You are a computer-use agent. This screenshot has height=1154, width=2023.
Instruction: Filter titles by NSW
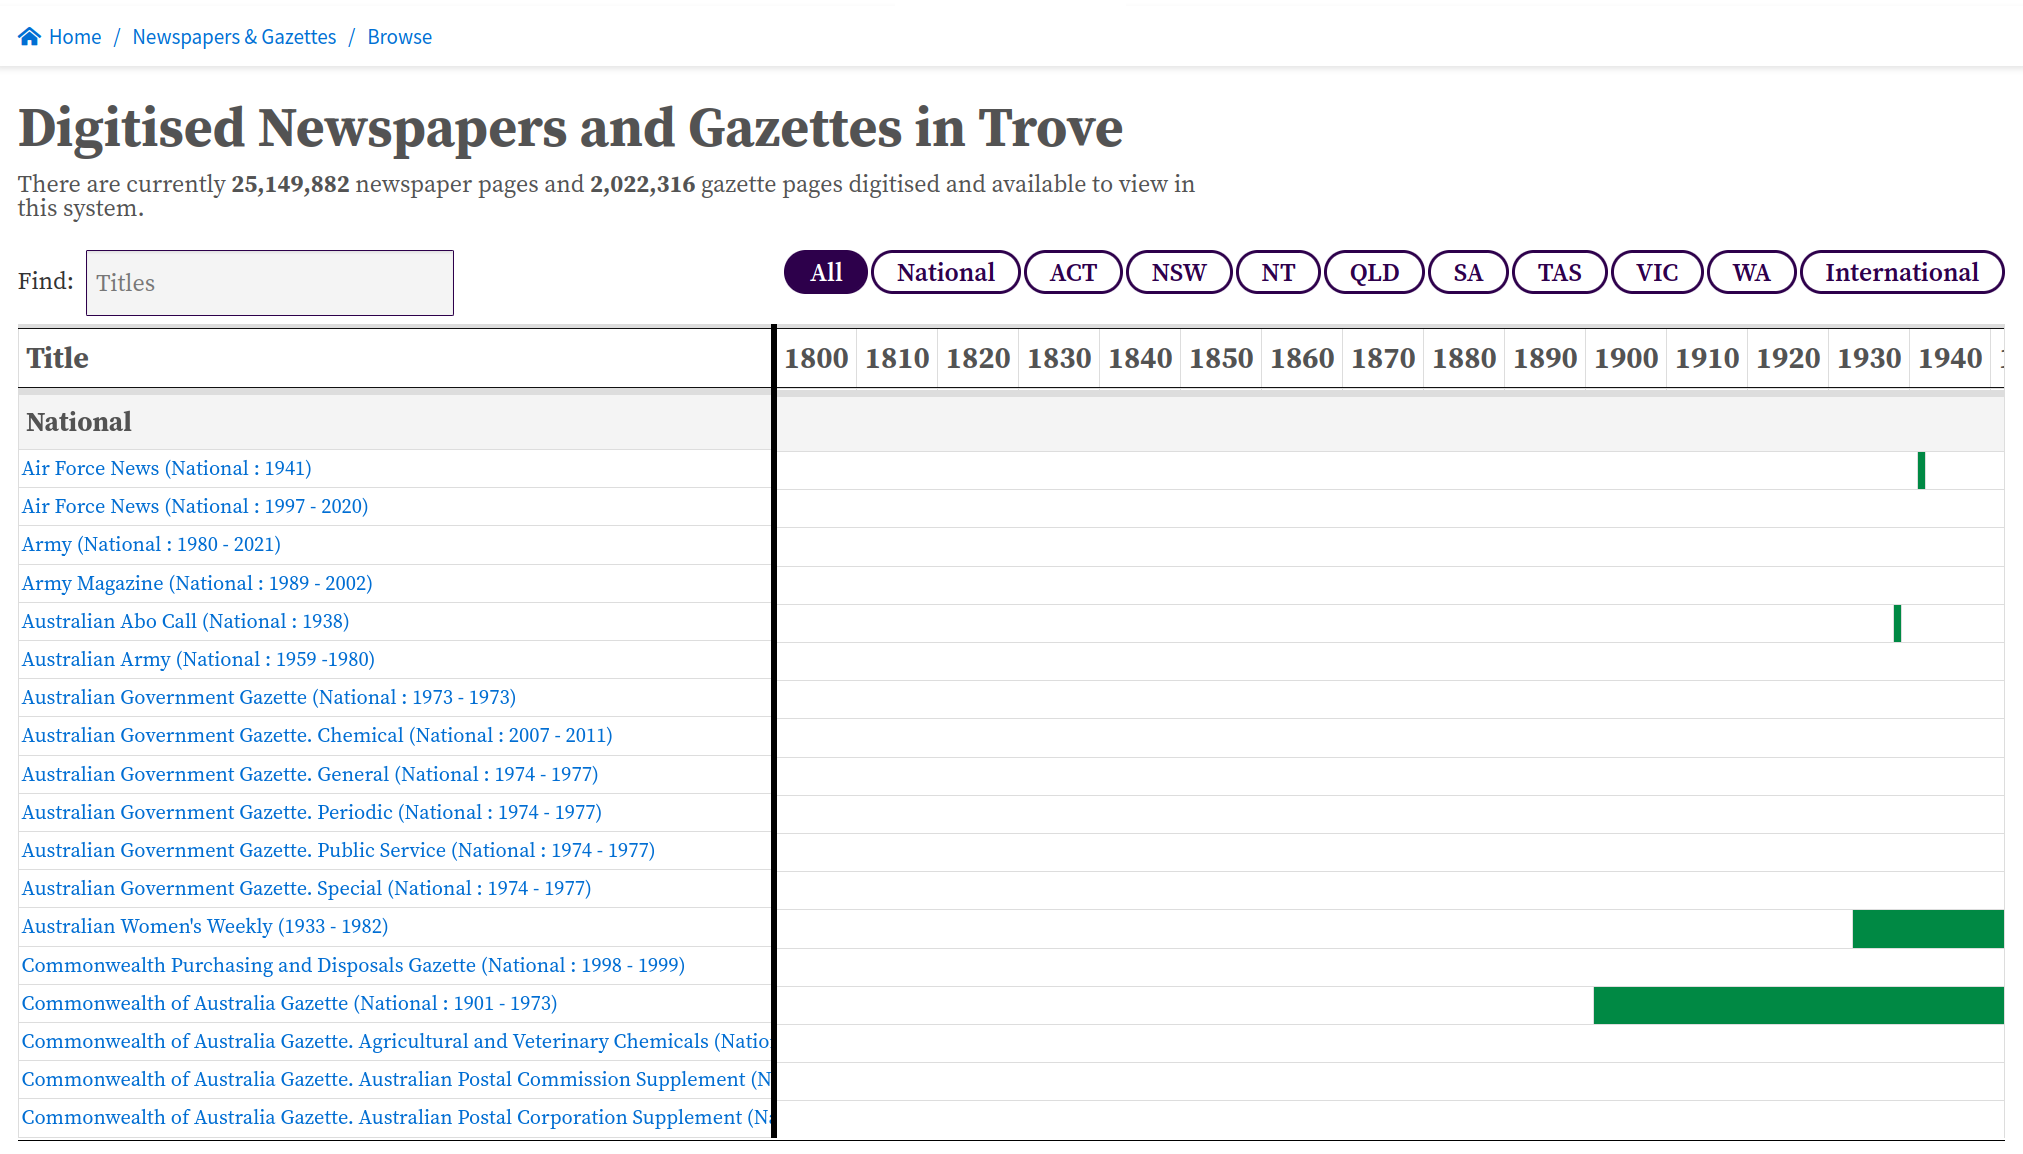coord(1179,272)
